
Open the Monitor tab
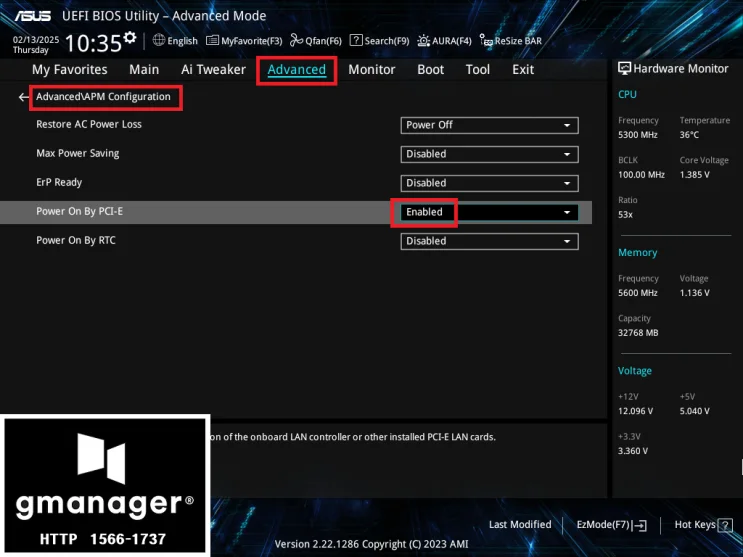click(372, 70)
